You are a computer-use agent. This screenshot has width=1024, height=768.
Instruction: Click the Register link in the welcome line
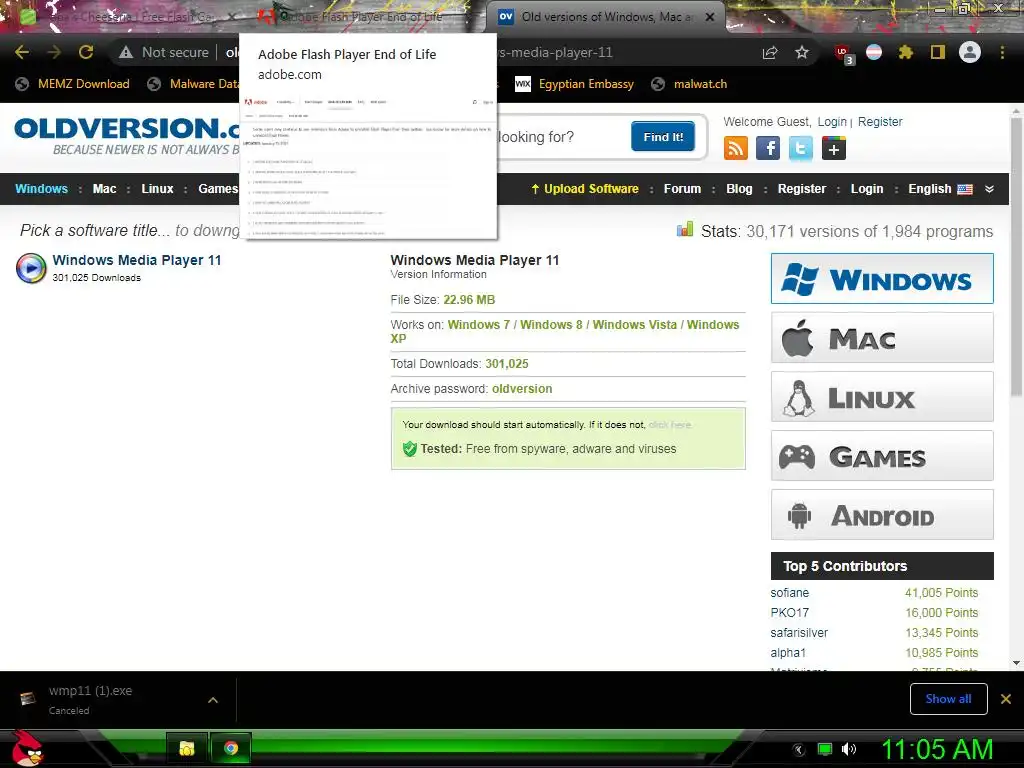880,121
